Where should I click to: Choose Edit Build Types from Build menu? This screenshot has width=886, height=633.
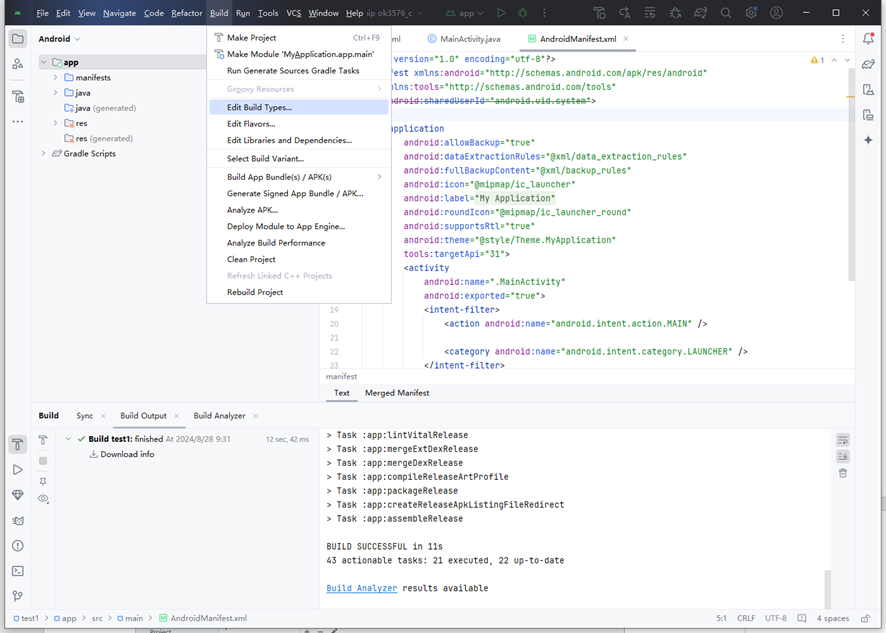(x=299, y=107)
